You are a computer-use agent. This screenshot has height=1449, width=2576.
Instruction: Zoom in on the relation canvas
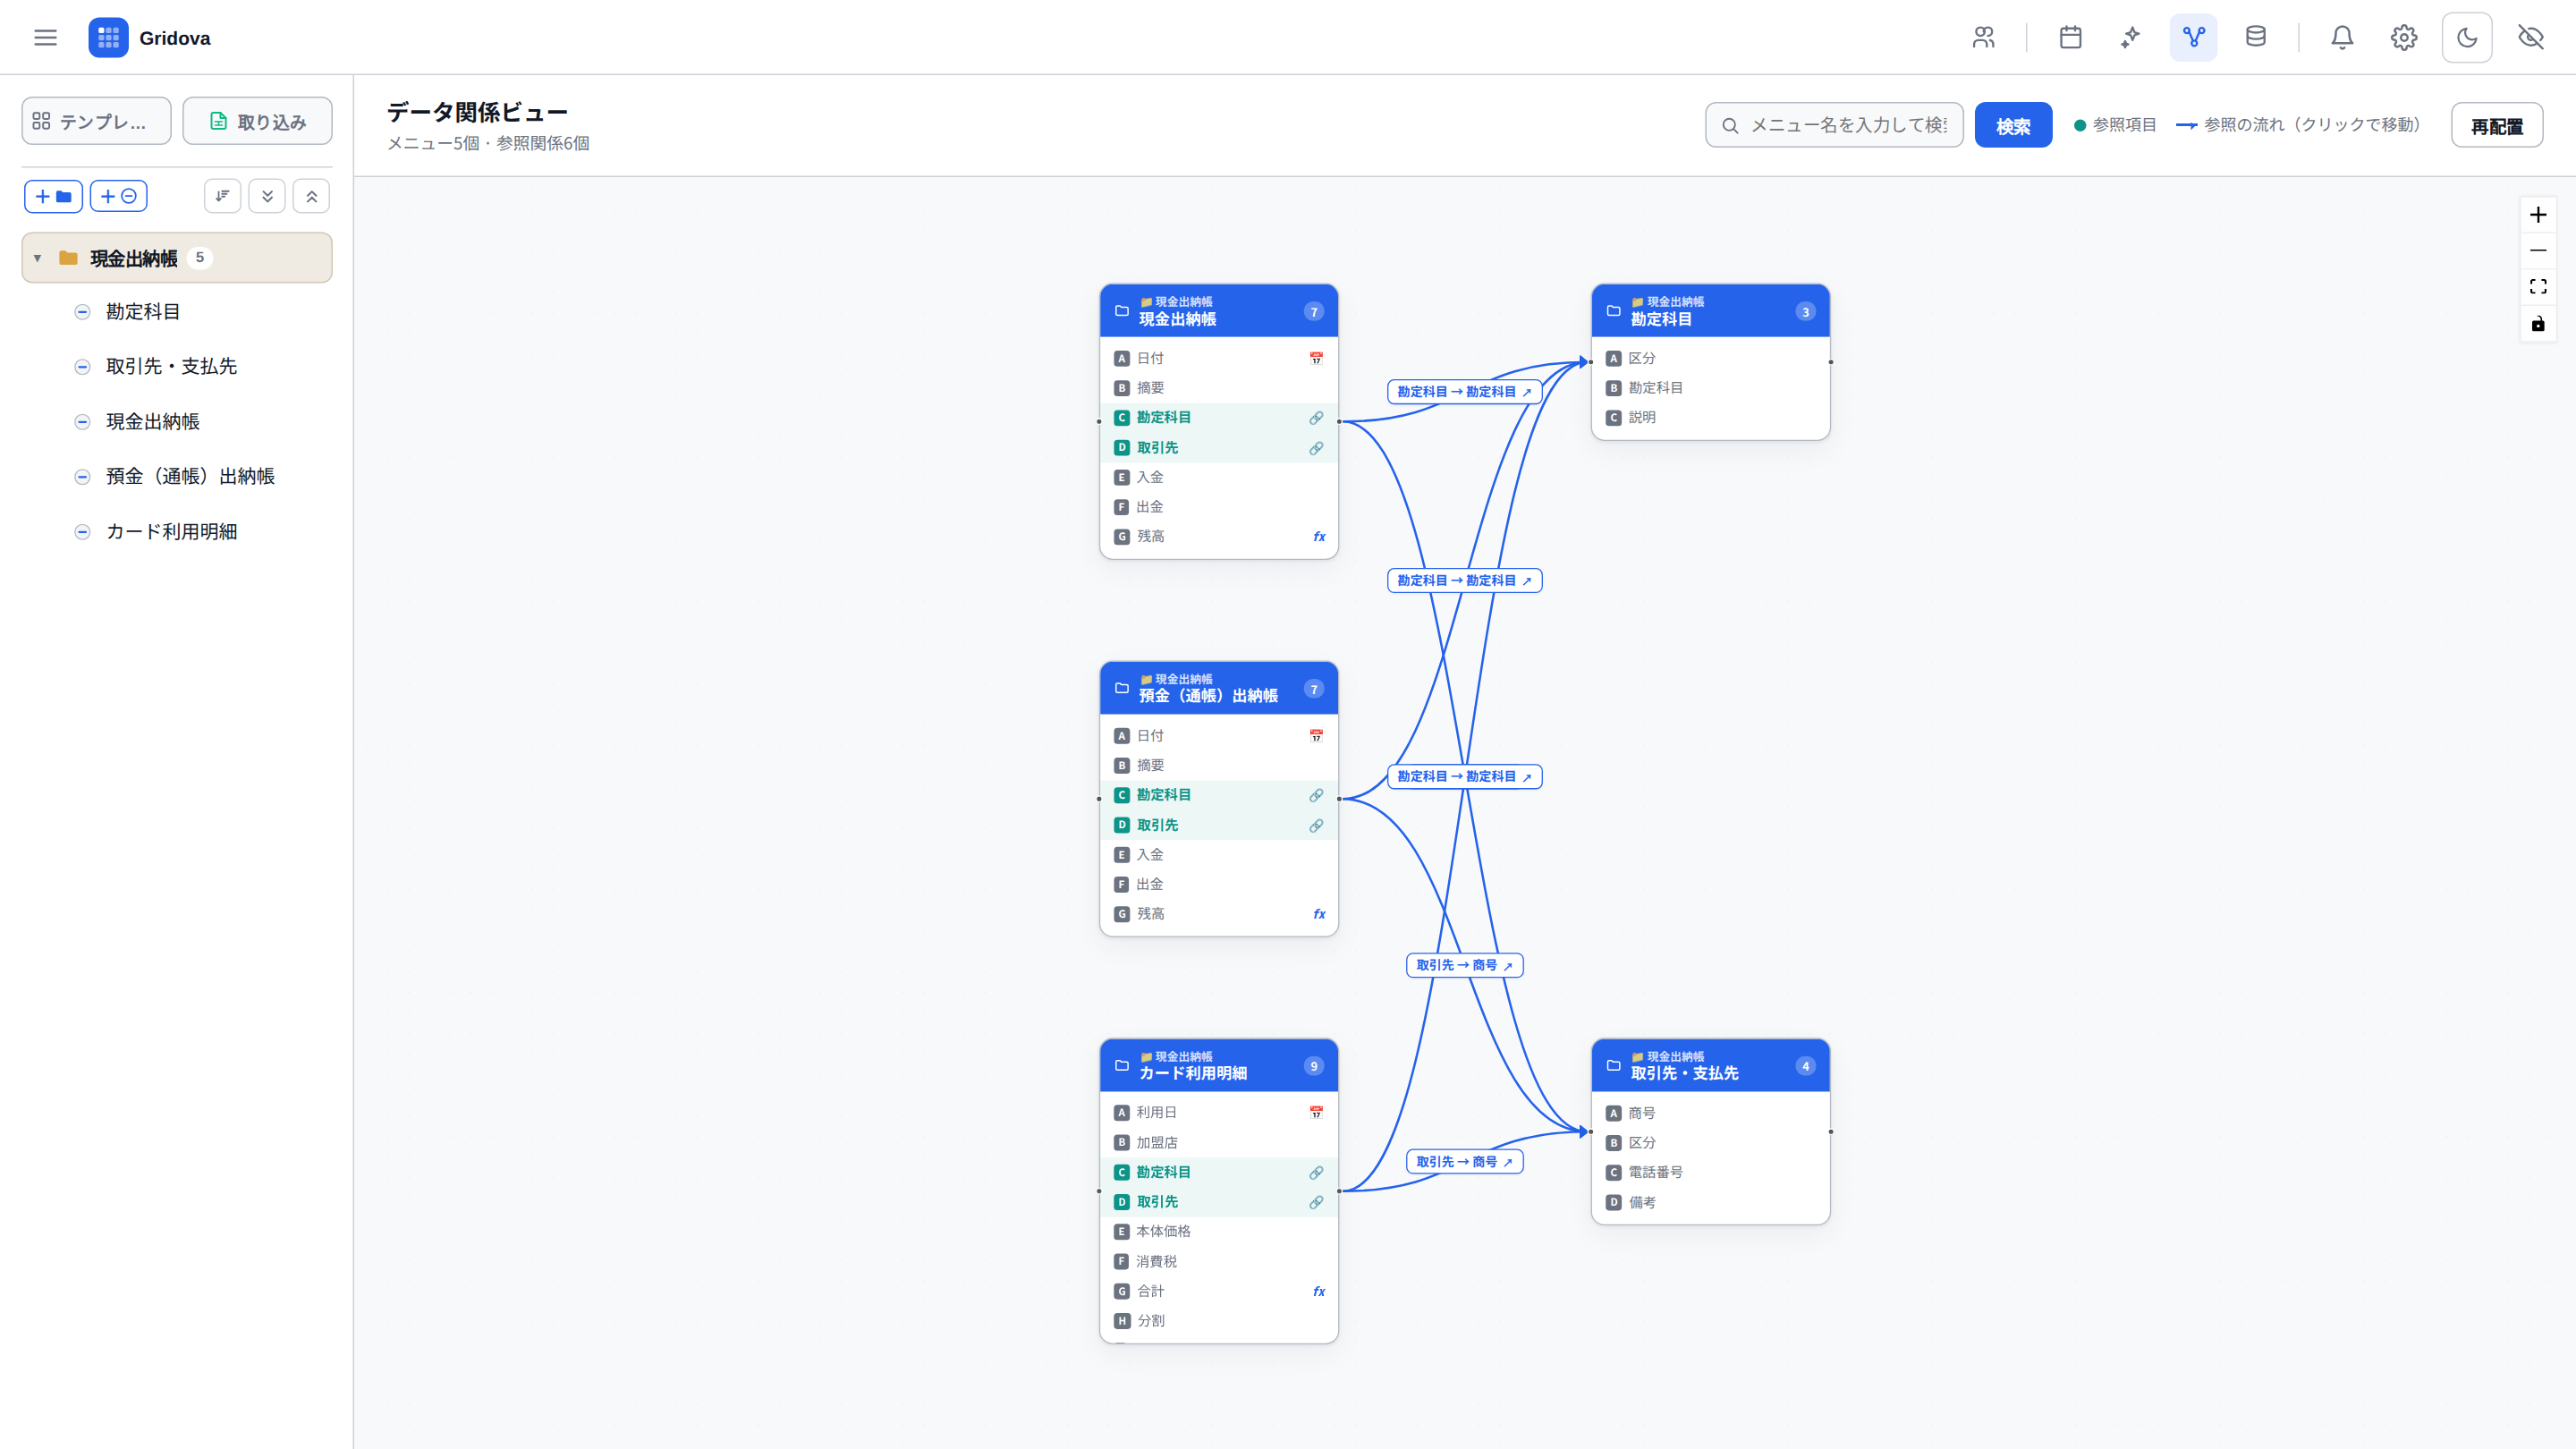pyautogui.click(x=2538, y=215)
